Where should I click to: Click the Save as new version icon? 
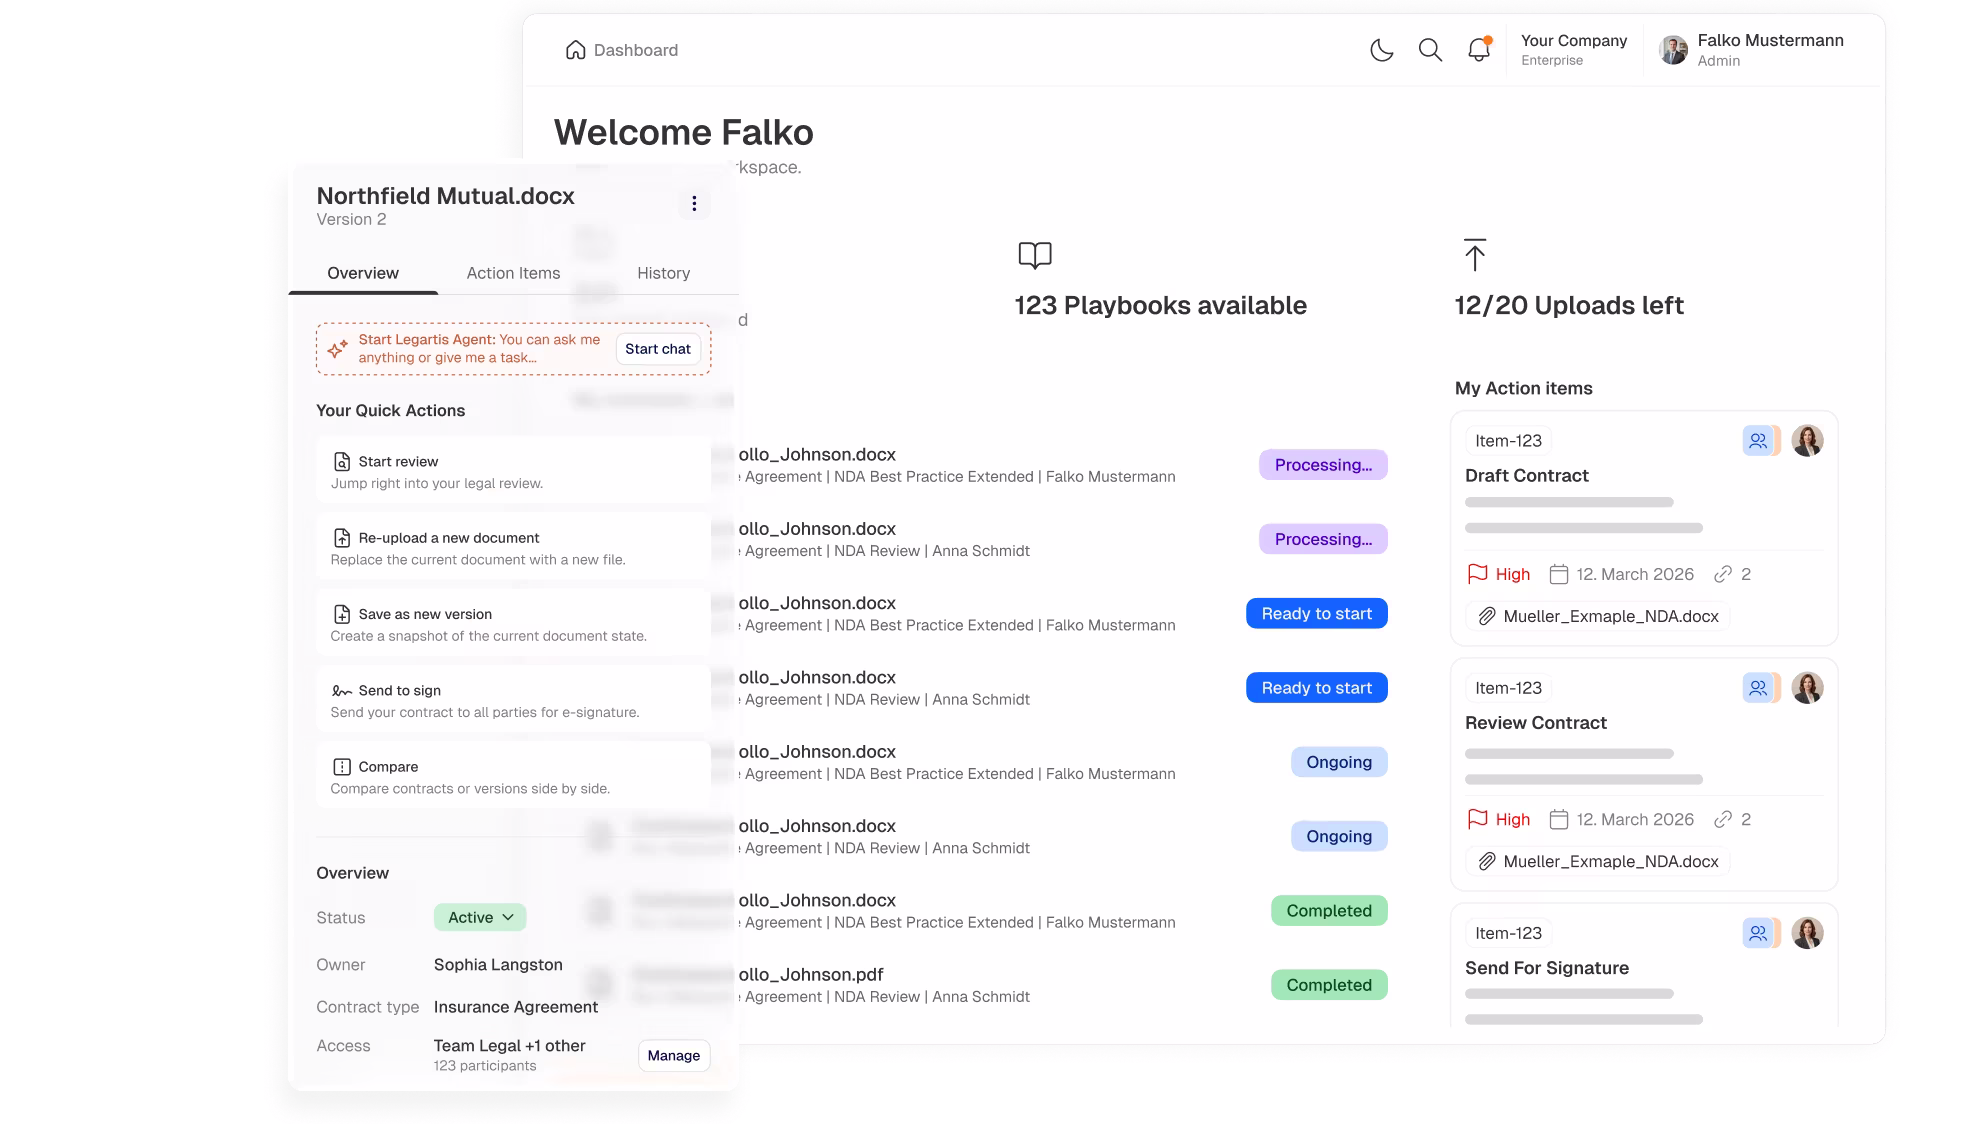(x=342, y=614)
